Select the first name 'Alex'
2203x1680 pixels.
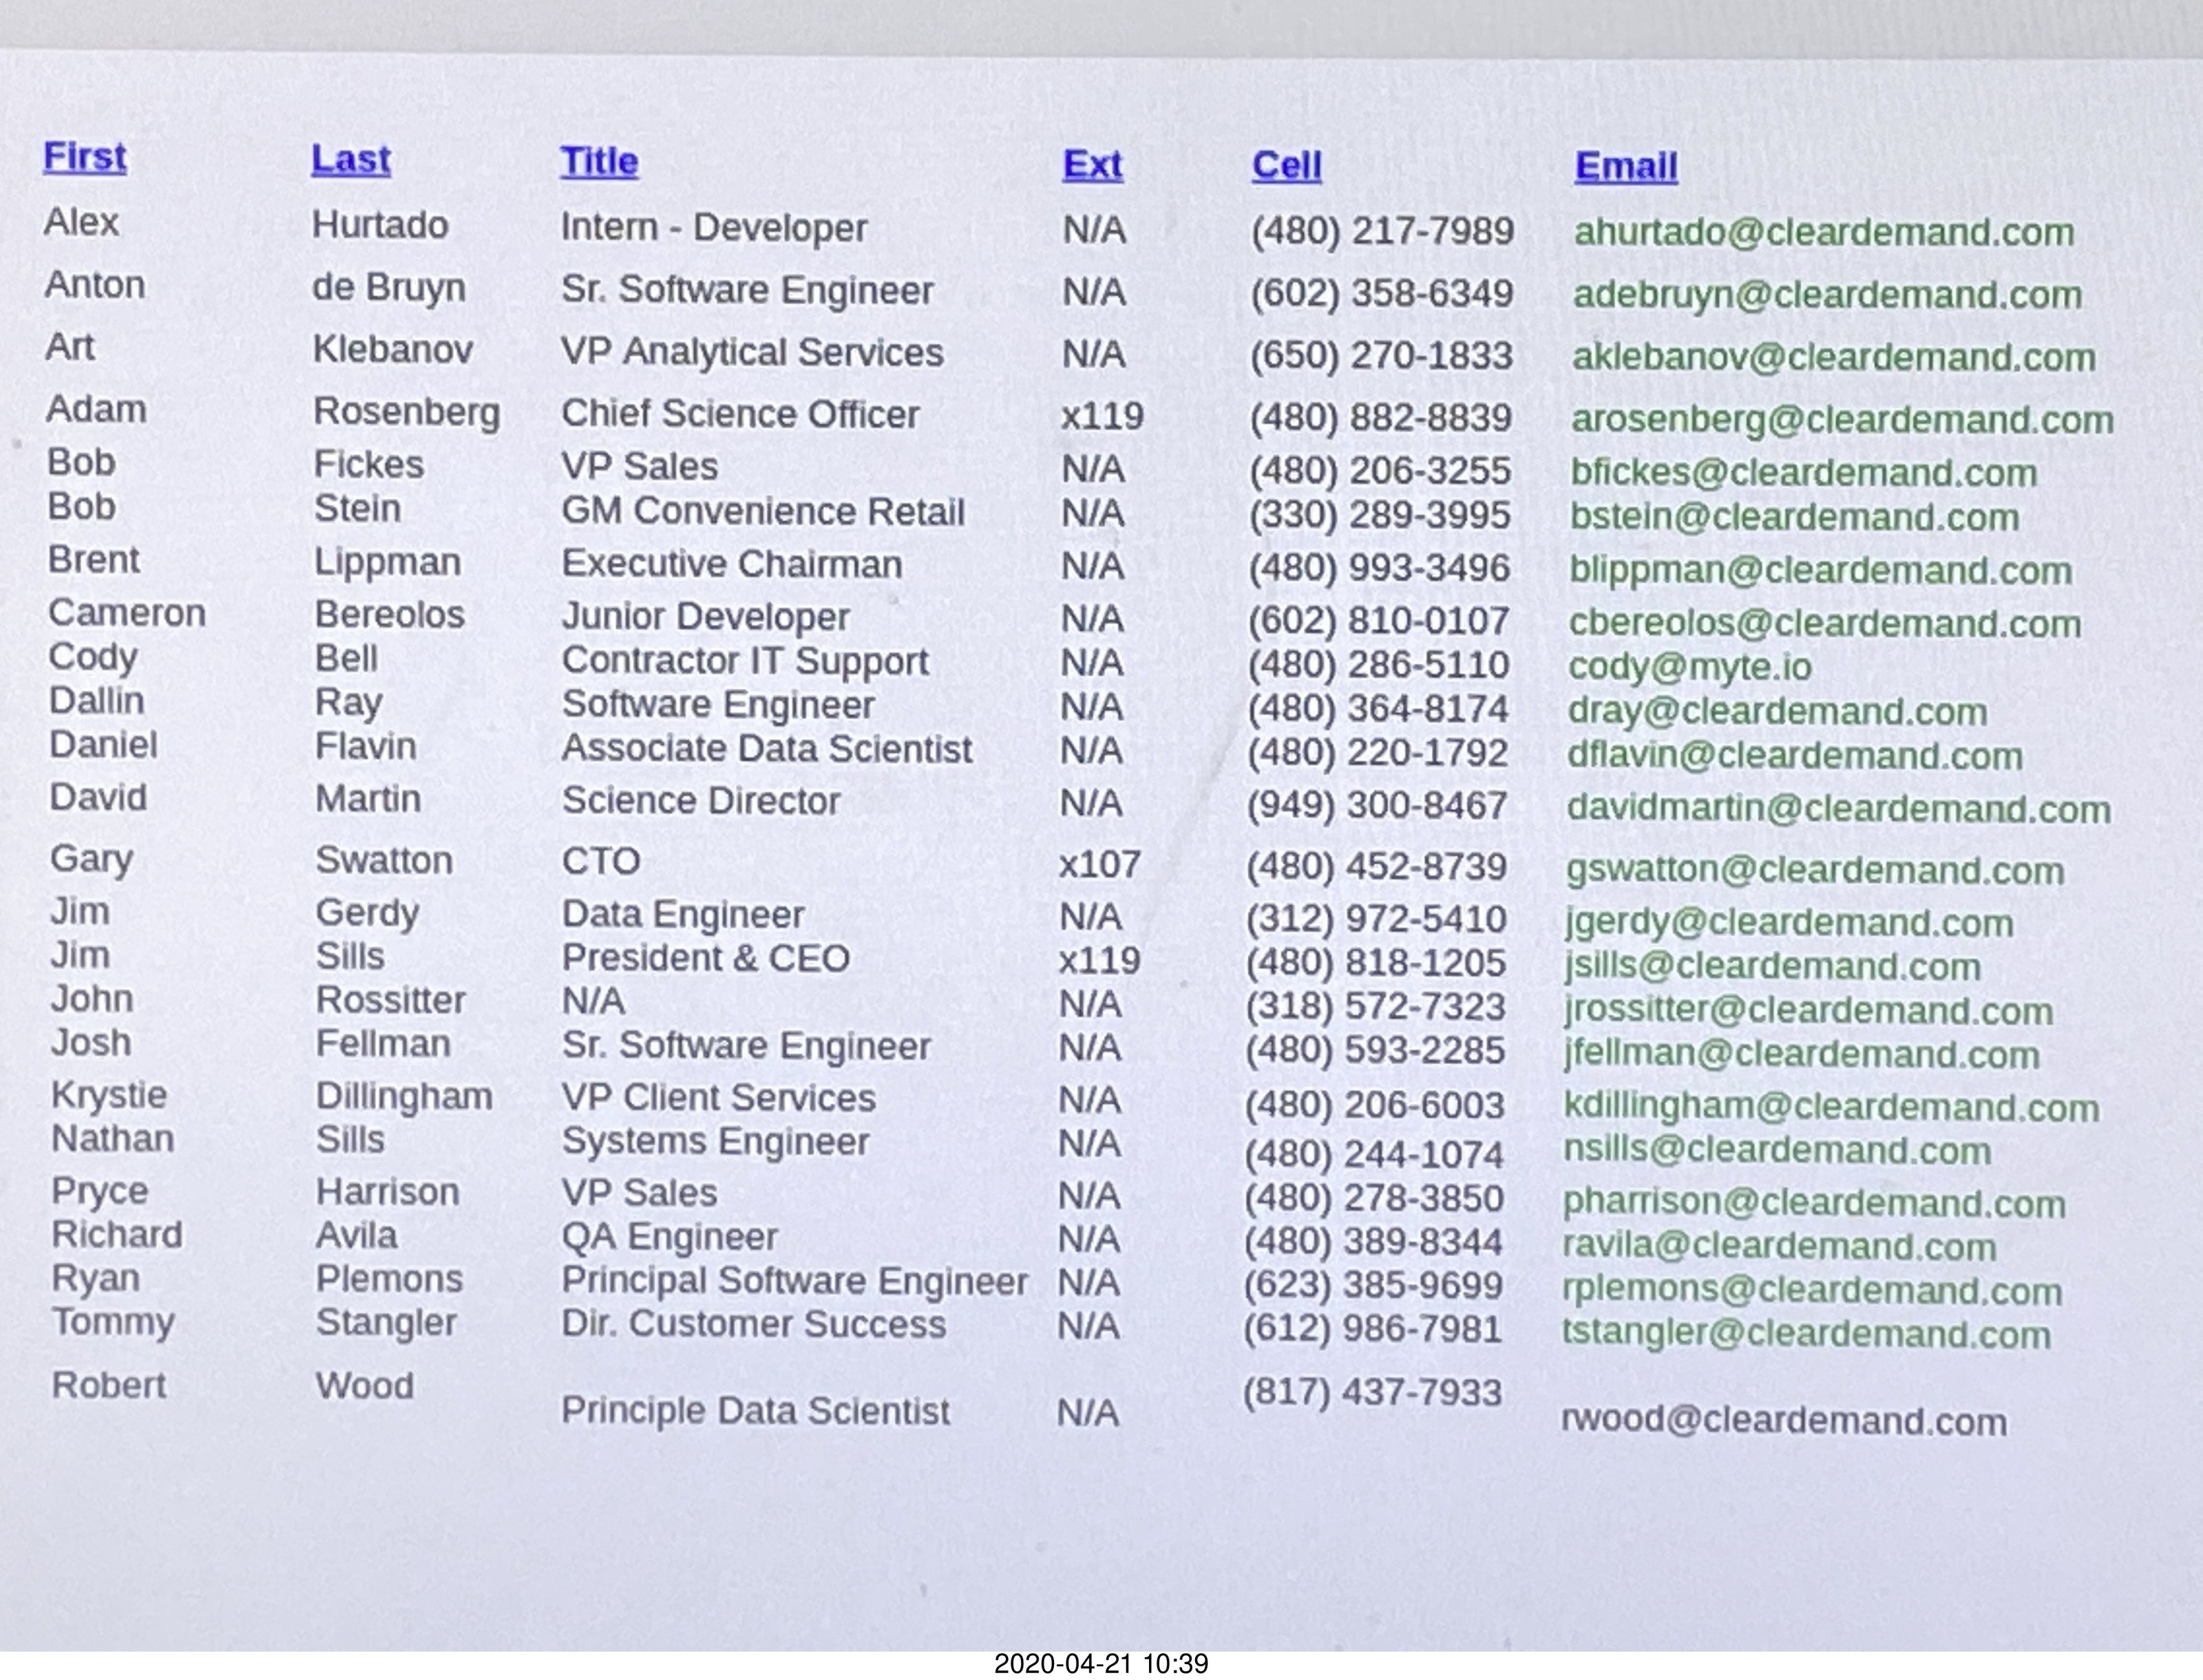[x=81, y=222]
